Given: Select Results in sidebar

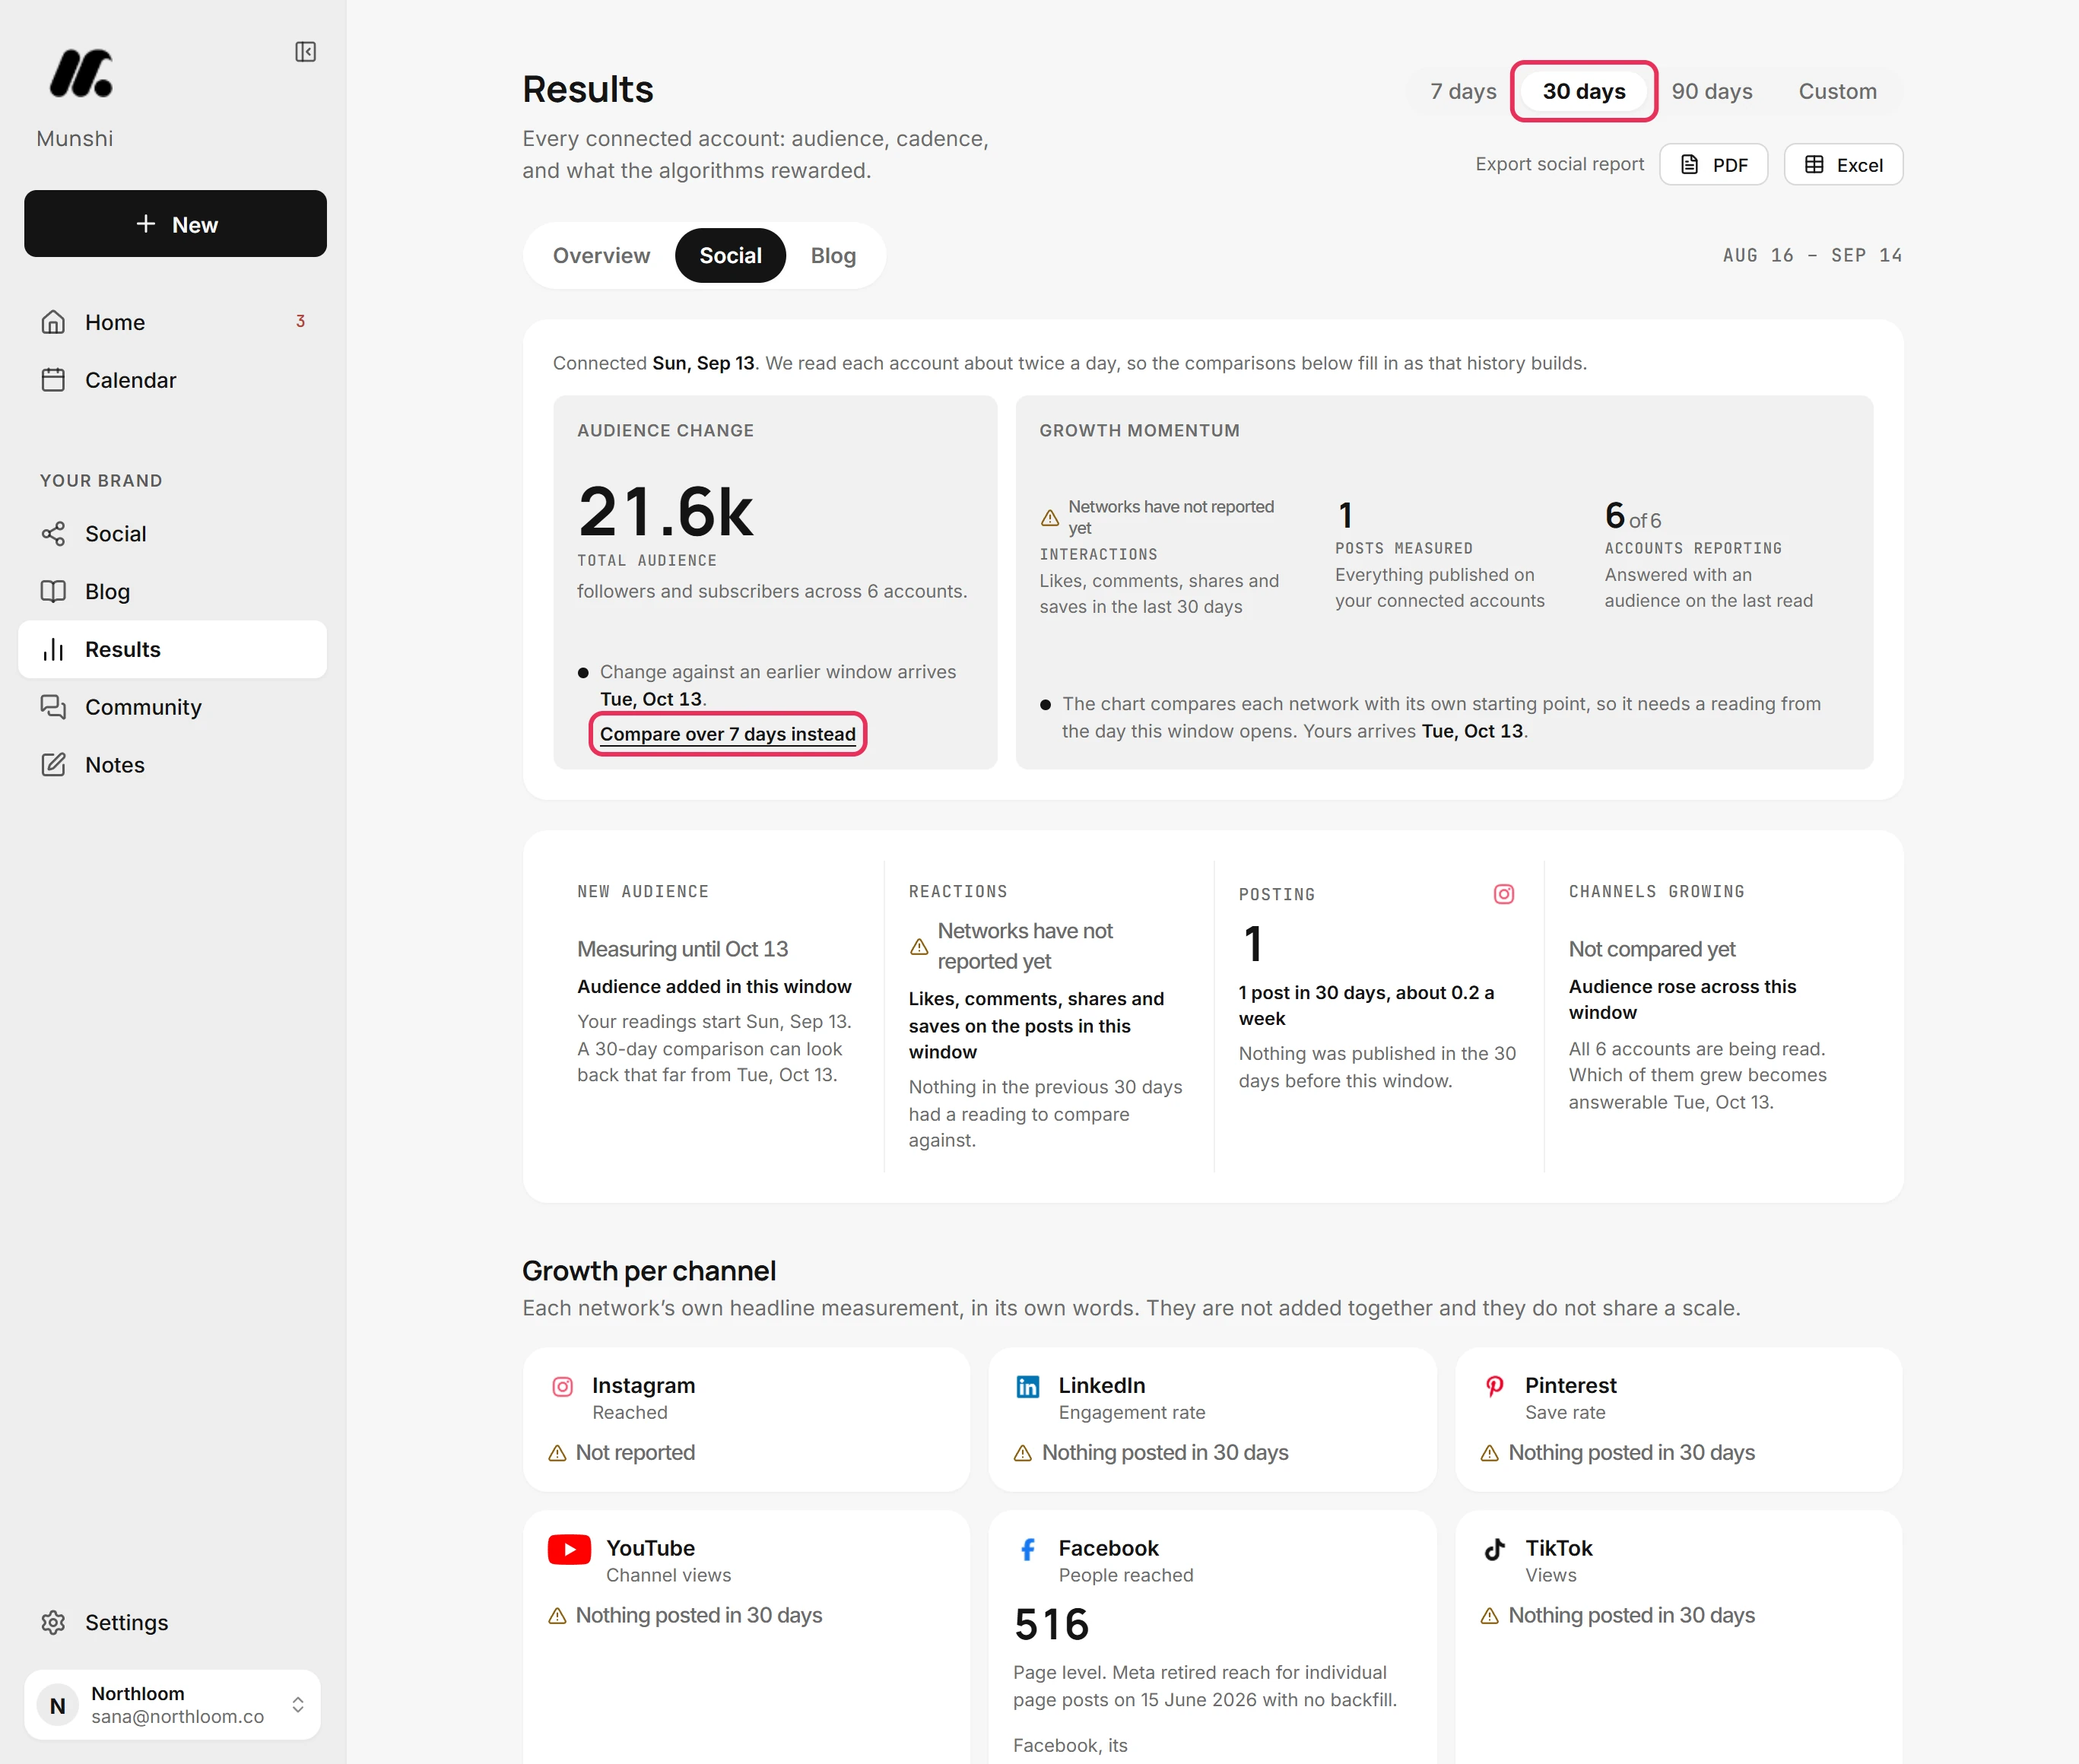Looking at the screenshot, I should coord(173,650).
